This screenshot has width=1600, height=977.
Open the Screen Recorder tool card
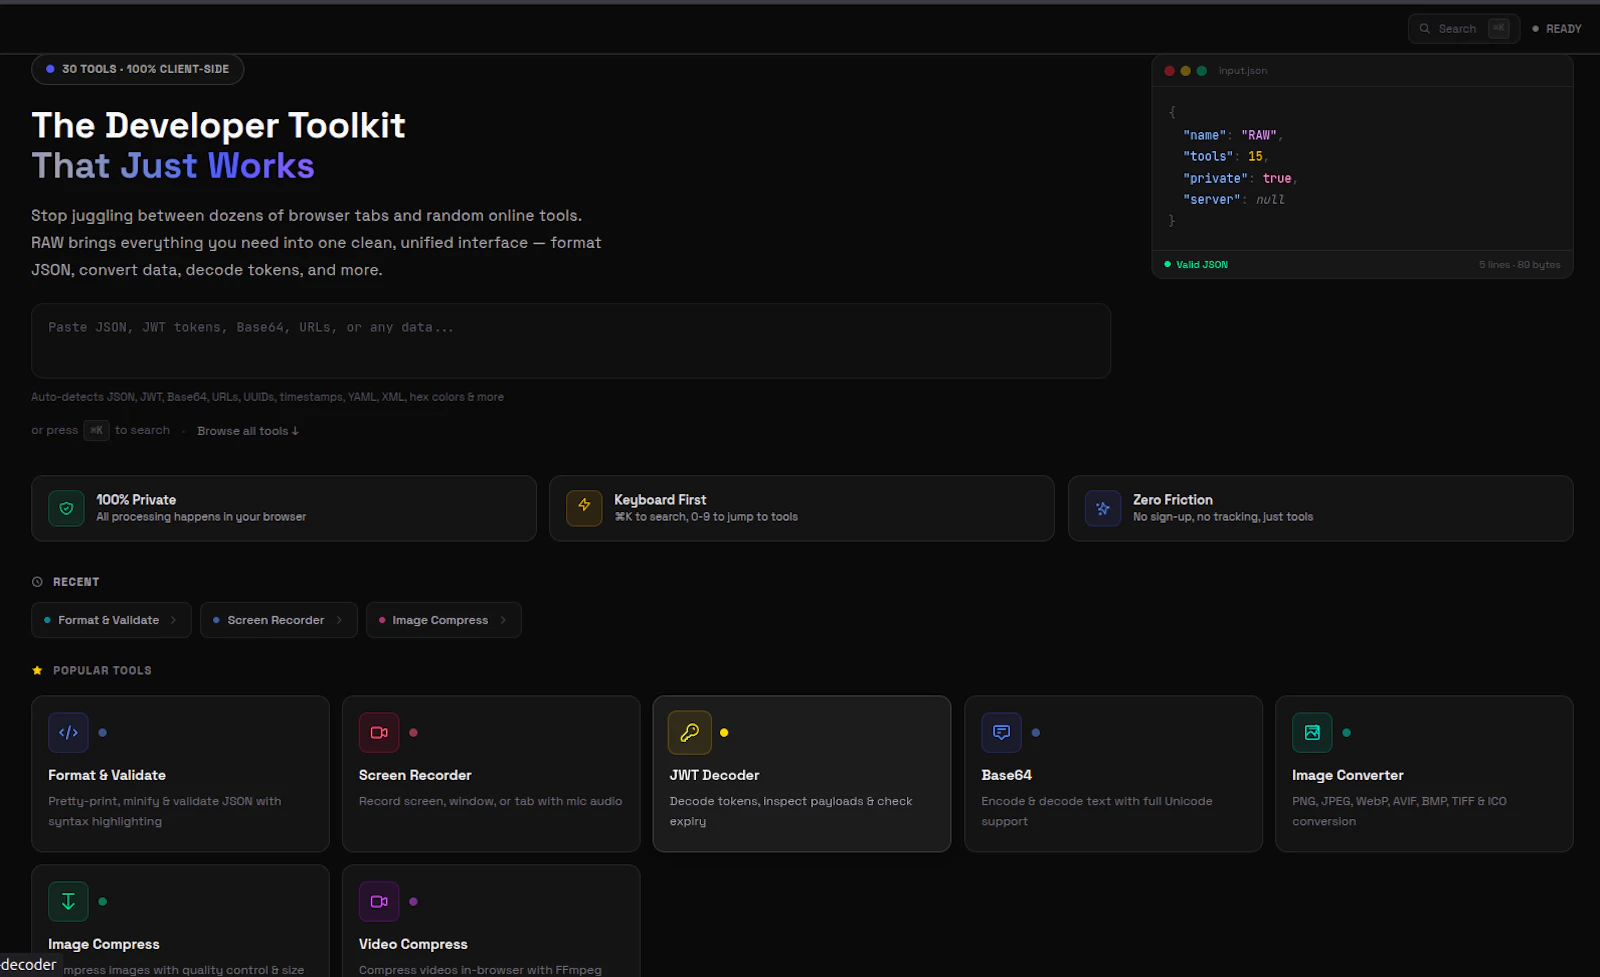491,774
